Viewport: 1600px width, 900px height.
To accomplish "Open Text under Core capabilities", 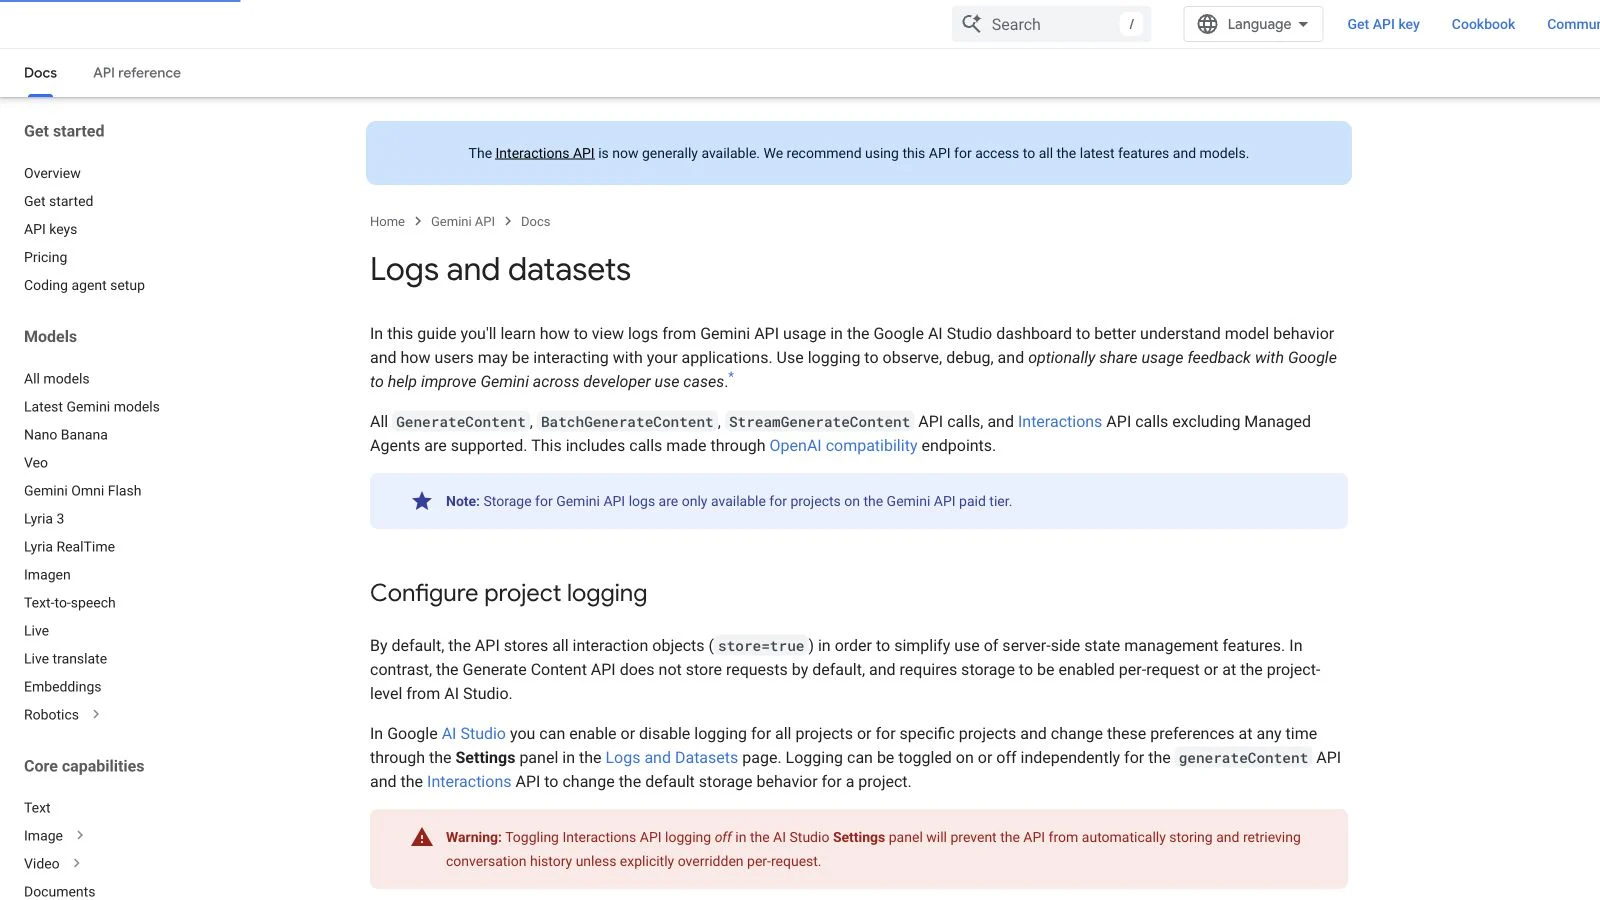I will (x=37, y=808).
